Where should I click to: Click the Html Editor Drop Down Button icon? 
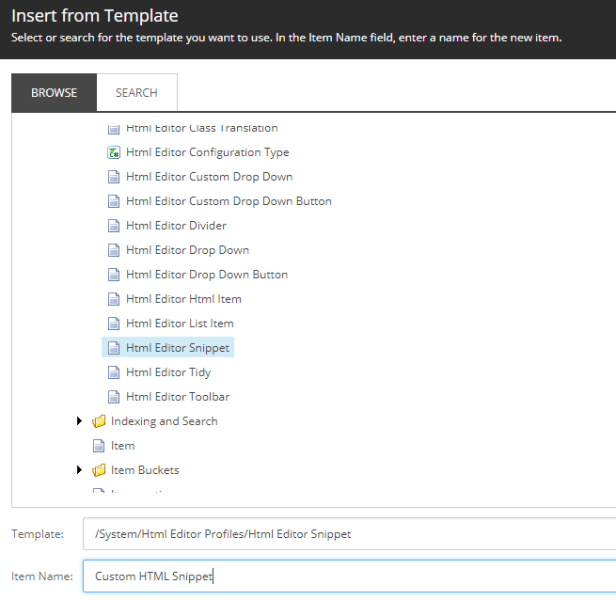(114, 274)
